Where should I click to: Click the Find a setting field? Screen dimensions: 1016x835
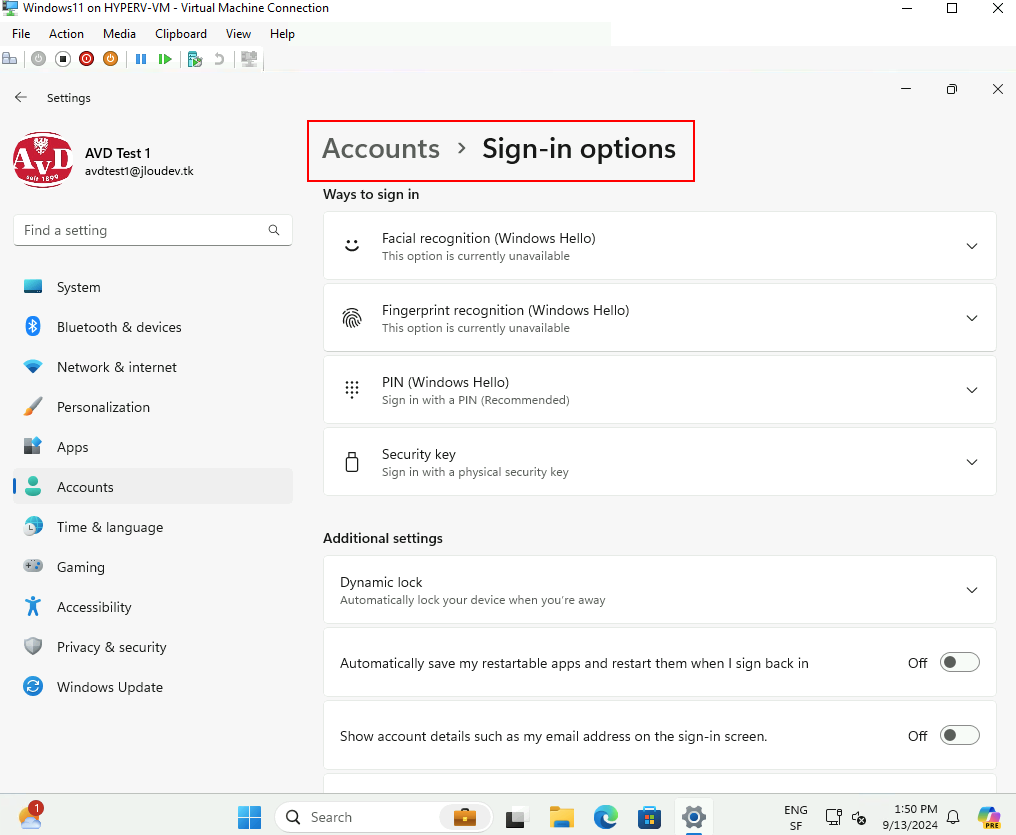click(x=153, y=230)
